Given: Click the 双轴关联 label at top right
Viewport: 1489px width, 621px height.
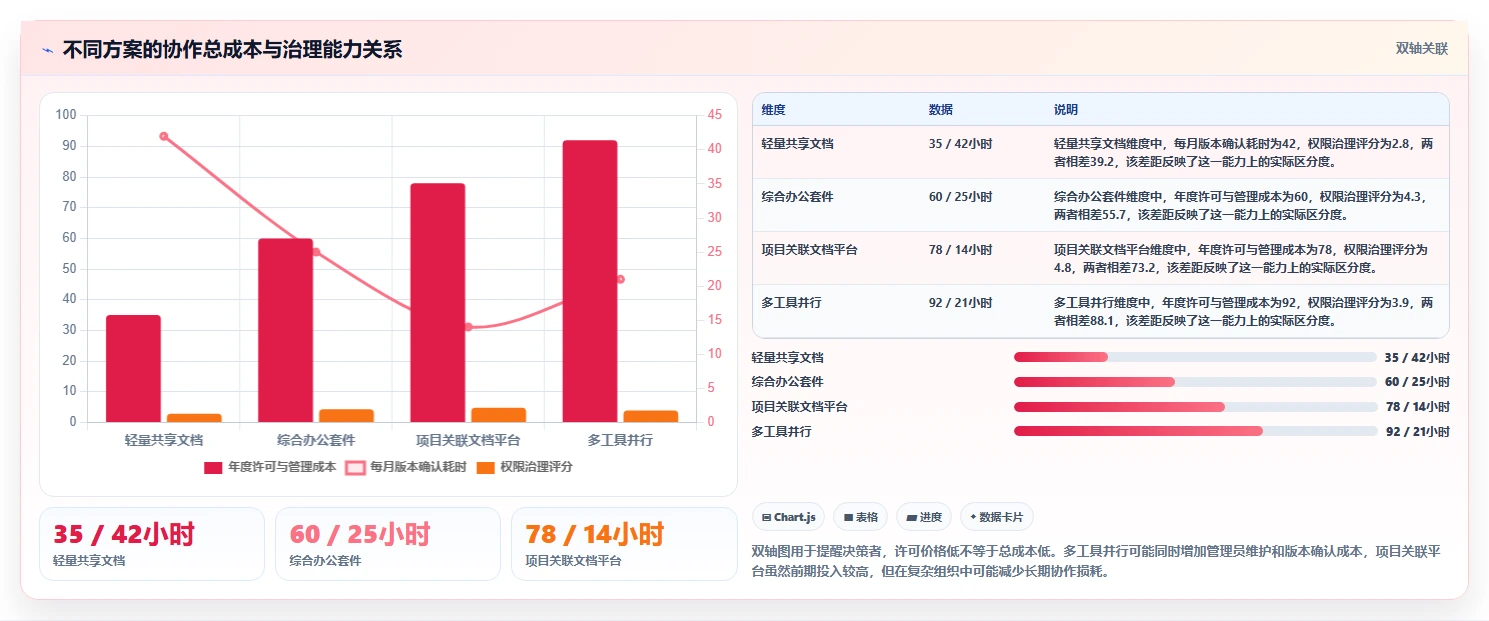Looking at the screenshot, I should [1422, 48].
